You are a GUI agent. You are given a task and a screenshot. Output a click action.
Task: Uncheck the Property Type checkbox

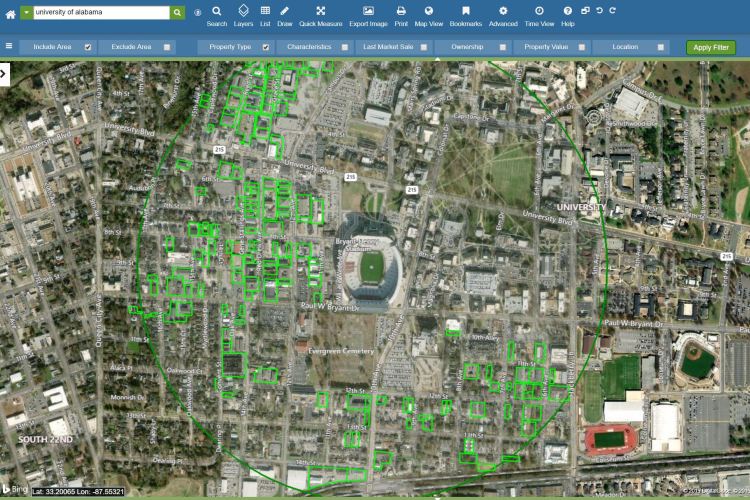point(266,47)
